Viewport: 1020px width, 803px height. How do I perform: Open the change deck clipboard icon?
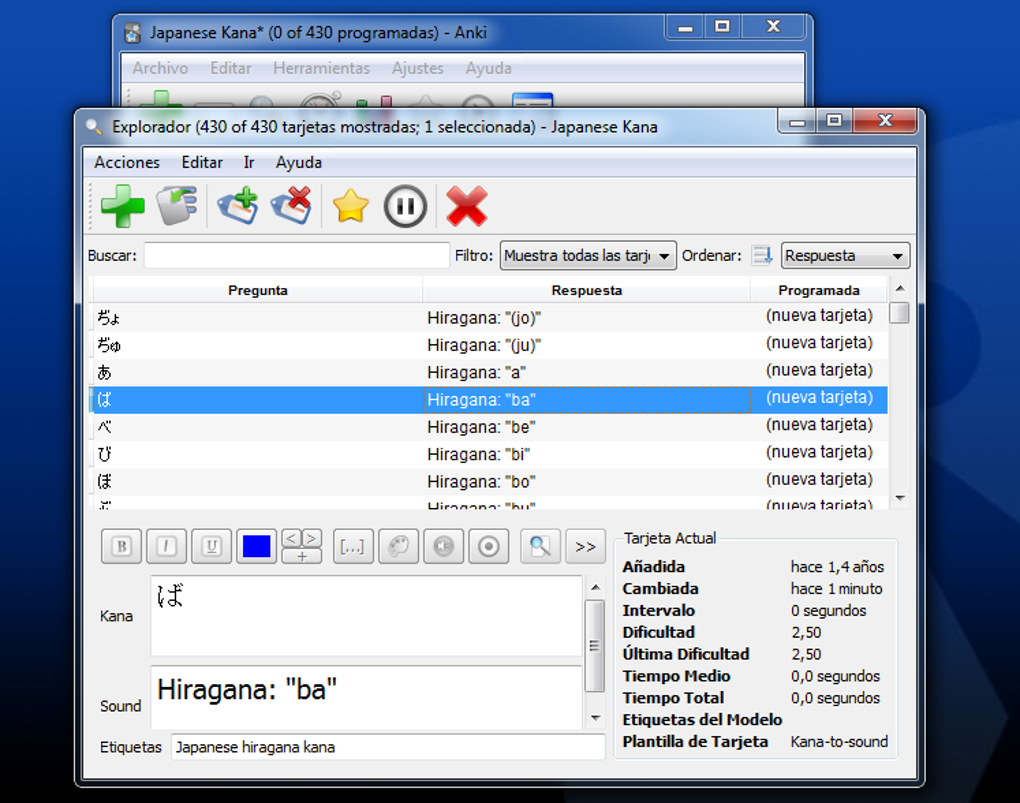tap(178, 205)
